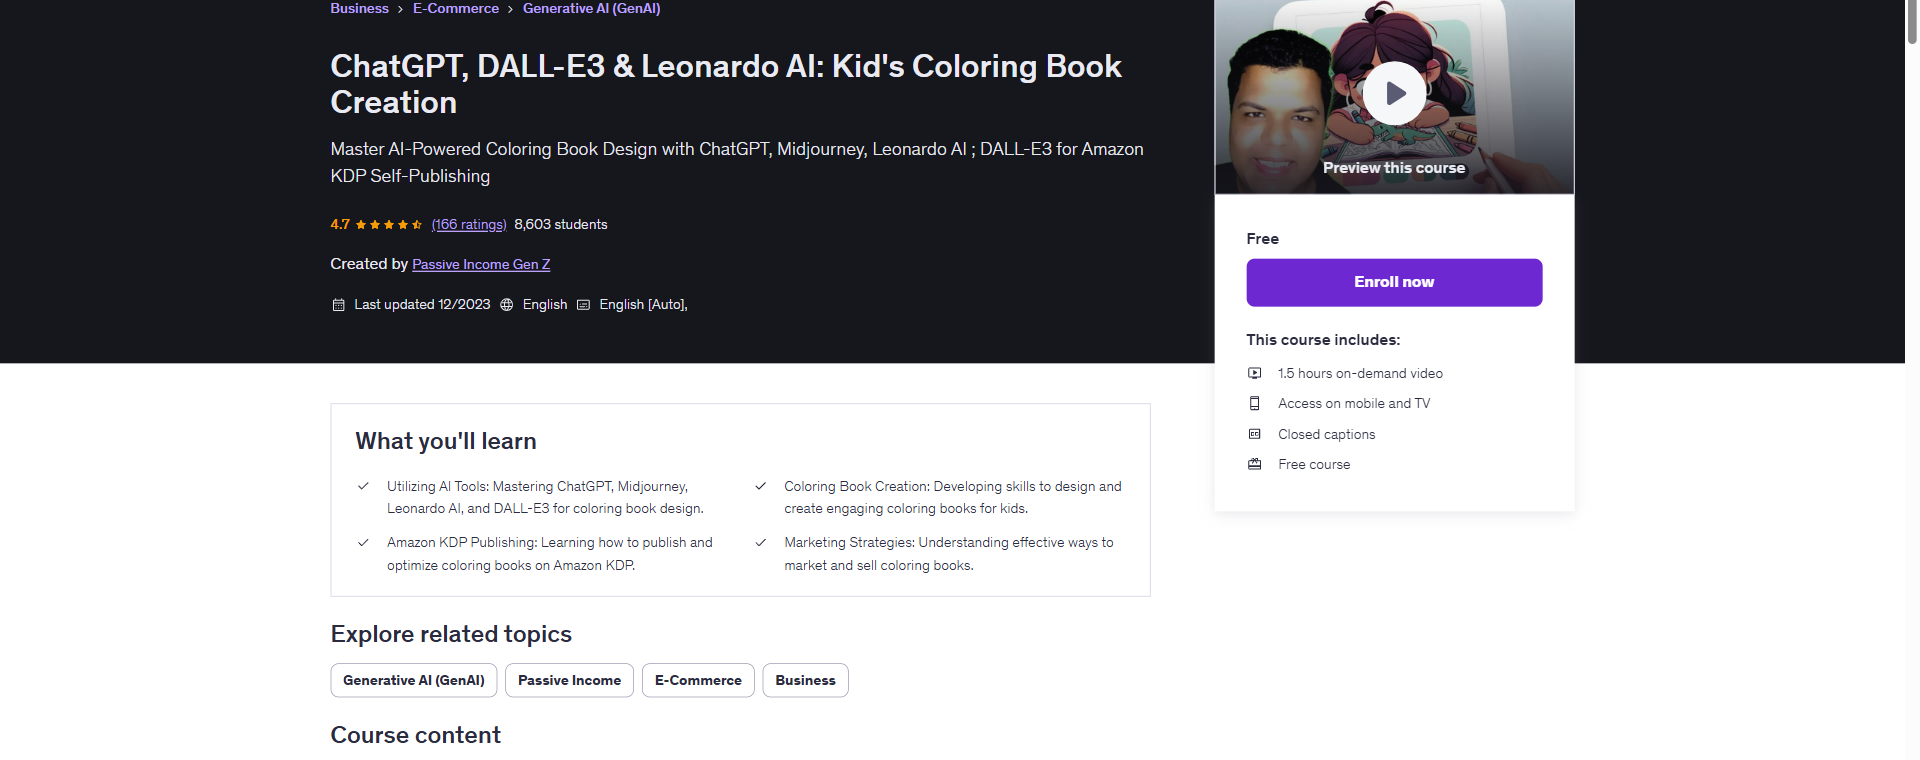
Task: Play the course preview video
Action: click(x=1394, y=94)
